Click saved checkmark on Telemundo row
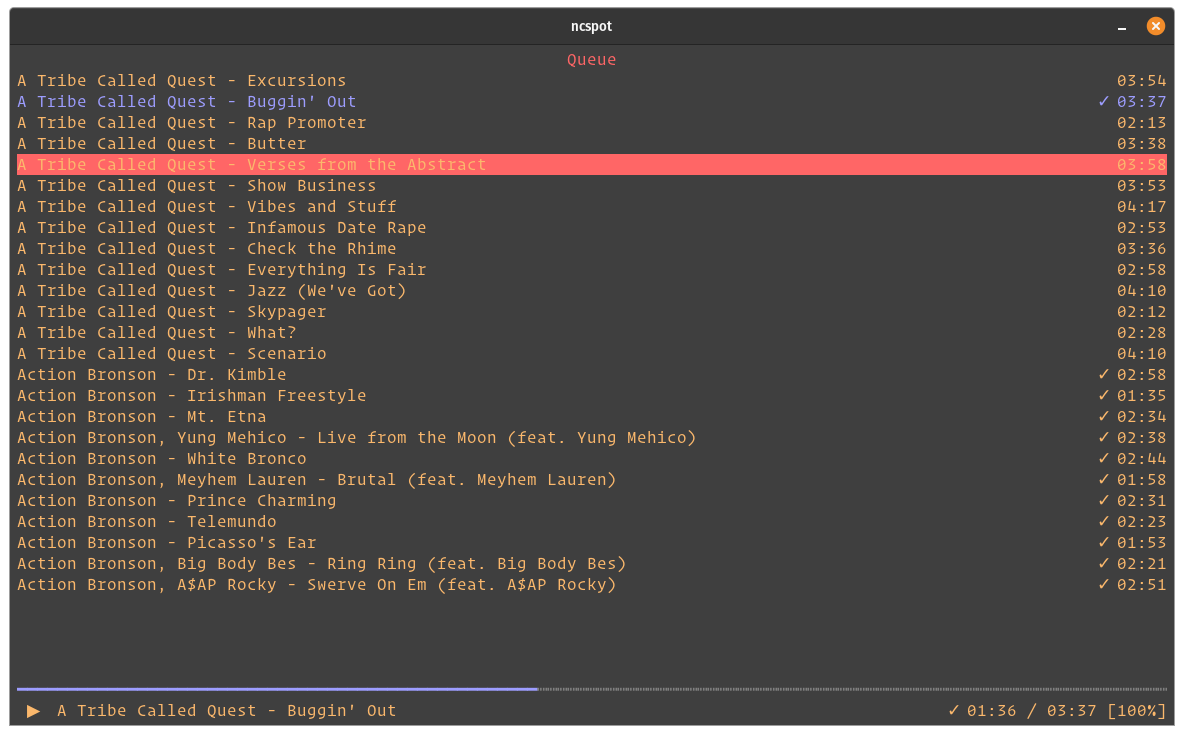 point(1104,521)
